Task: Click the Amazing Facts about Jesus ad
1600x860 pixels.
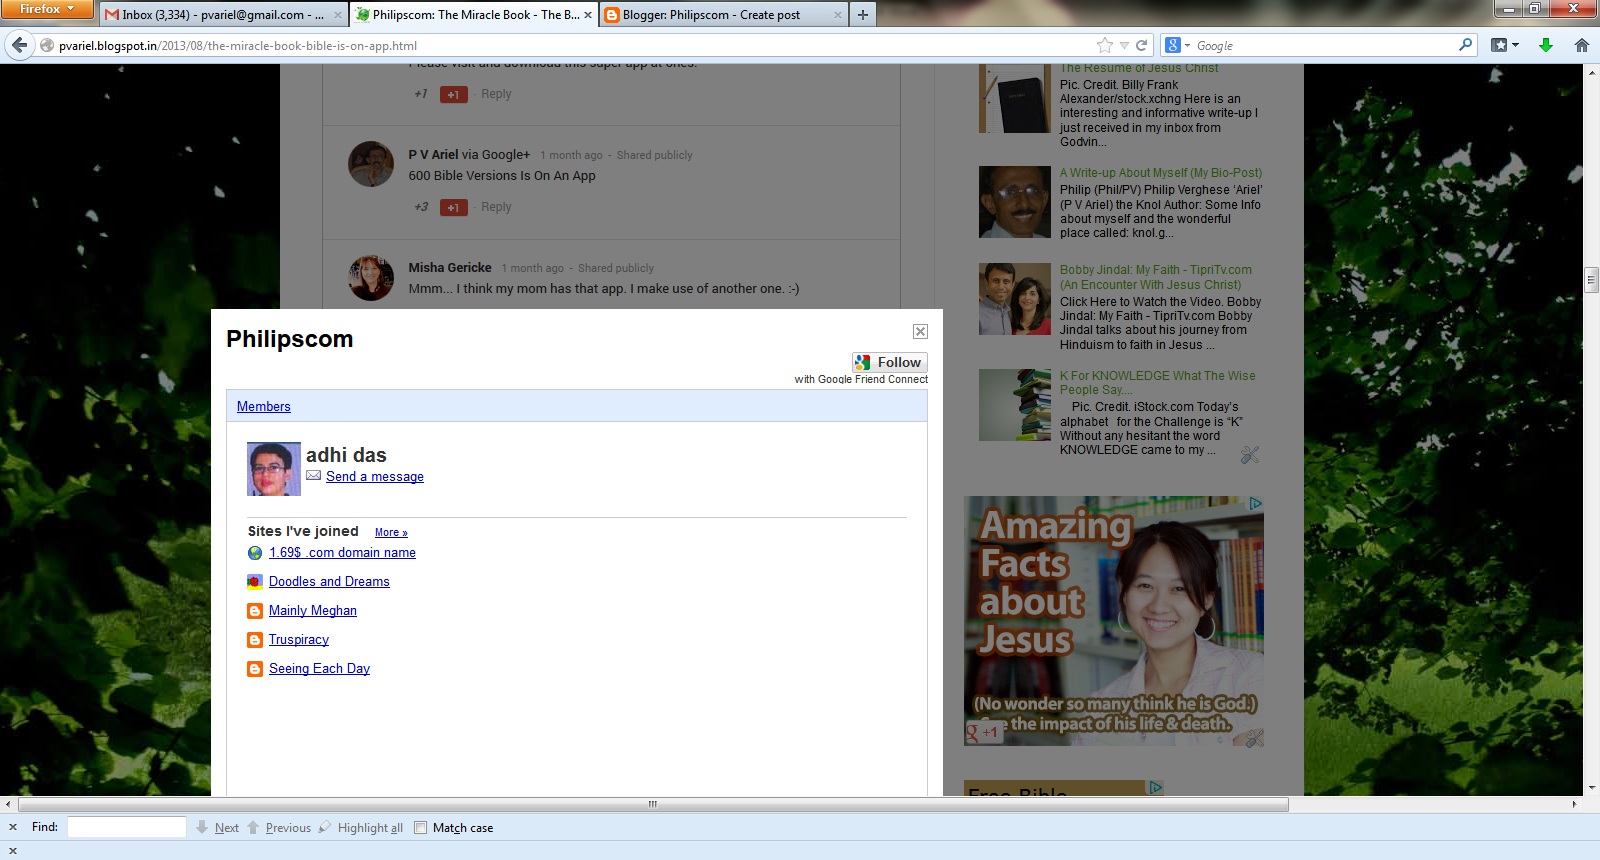Action: coord(1114,621)
